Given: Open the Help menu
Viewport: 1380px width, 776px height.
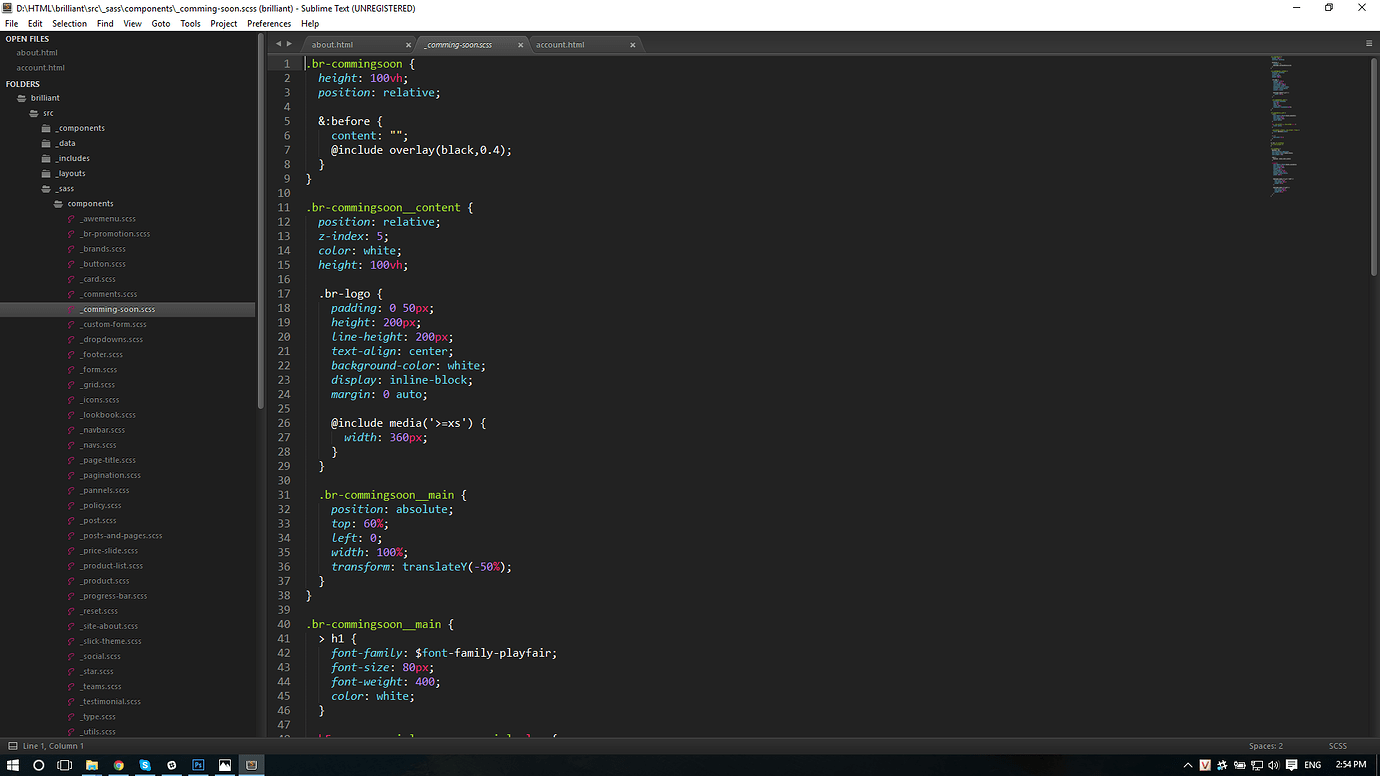Looking at the screenshot, I should pos(310,23).
